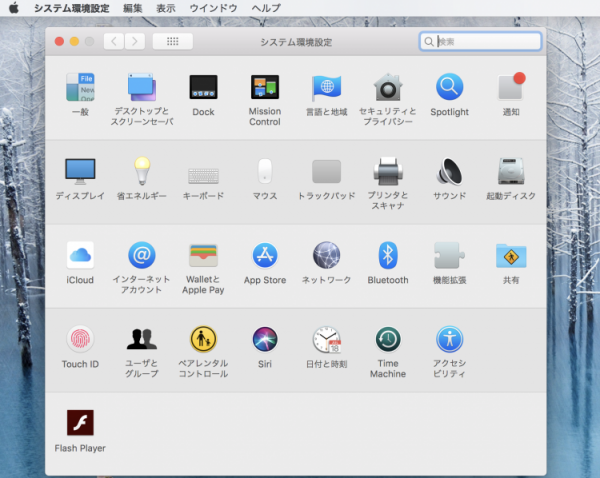Open the ヘルプ menu
The image size is (600, 478).
(266, 8)
